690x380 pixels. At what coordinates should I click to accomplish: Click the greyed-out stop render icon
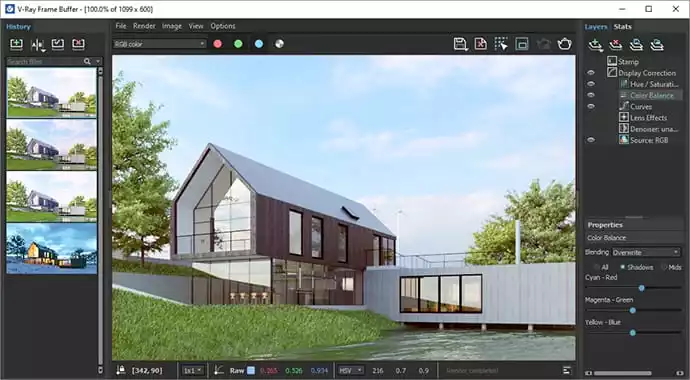[543, 44]
